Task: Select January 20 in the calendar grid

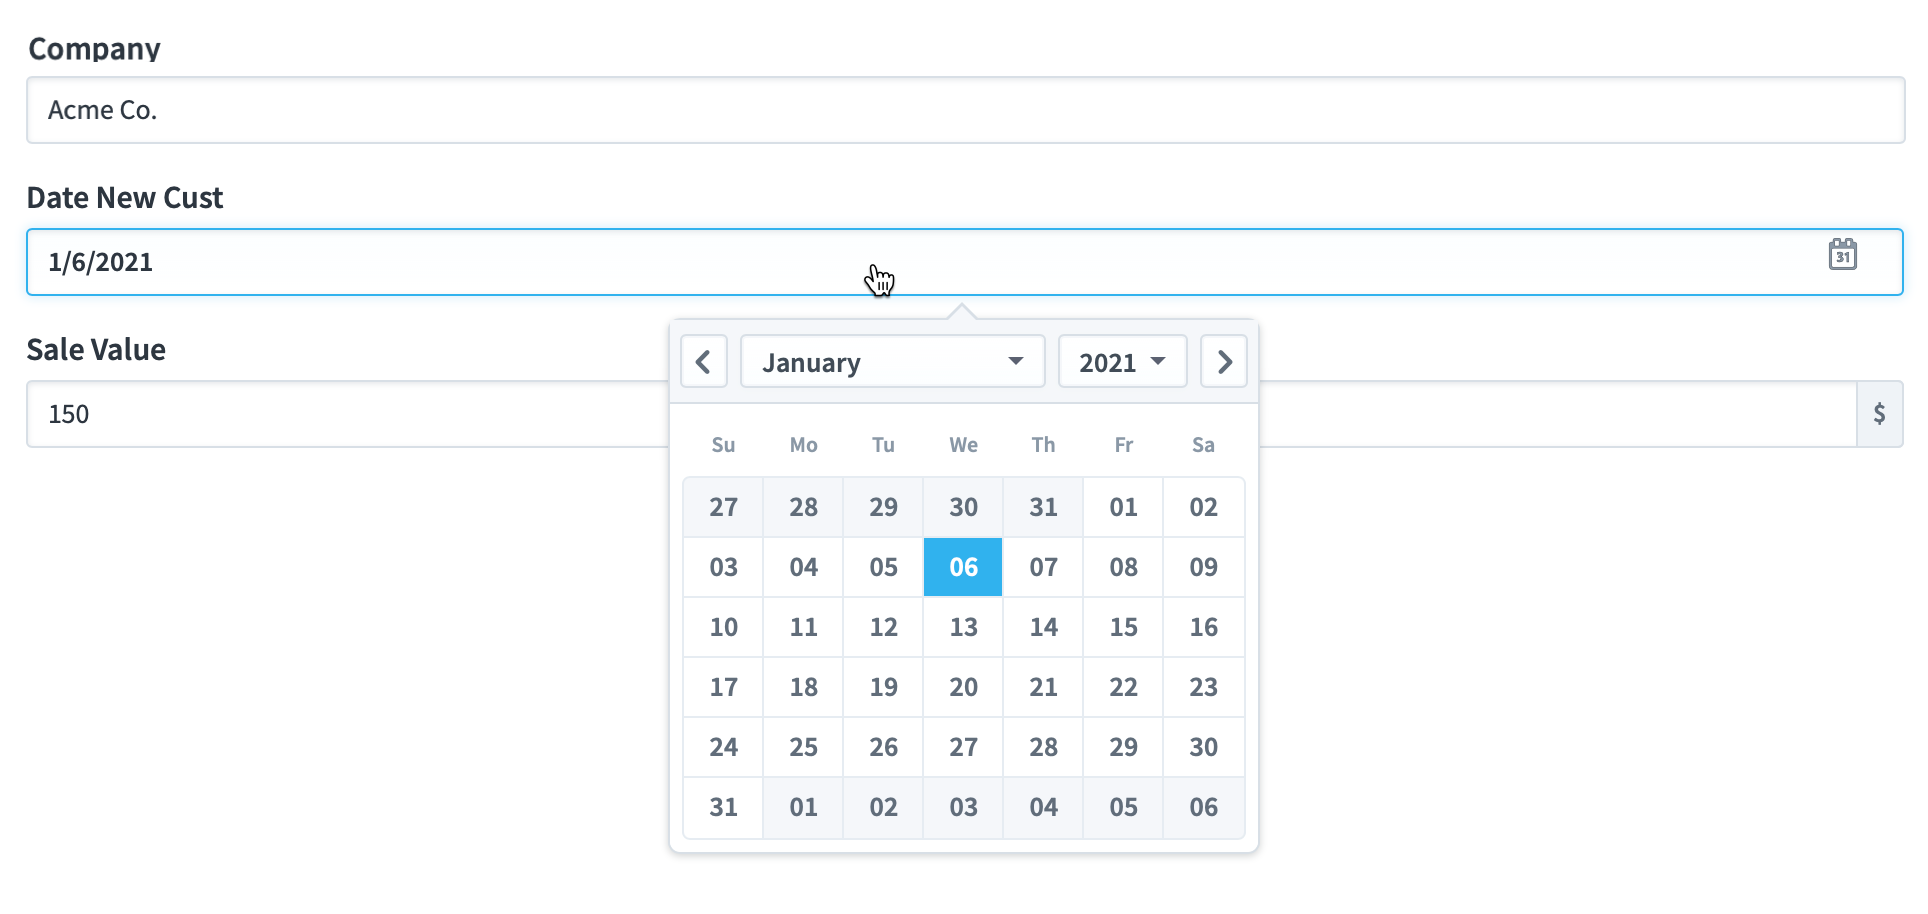Action: 962,687
